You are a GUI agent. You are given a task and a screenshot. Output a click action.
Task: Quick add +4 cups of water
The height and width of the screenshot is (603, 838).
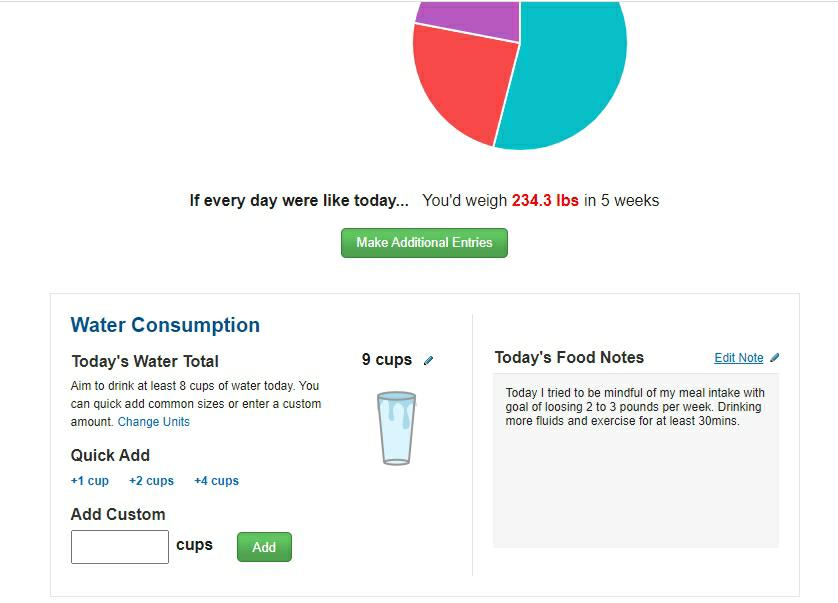tap(216, 481)
